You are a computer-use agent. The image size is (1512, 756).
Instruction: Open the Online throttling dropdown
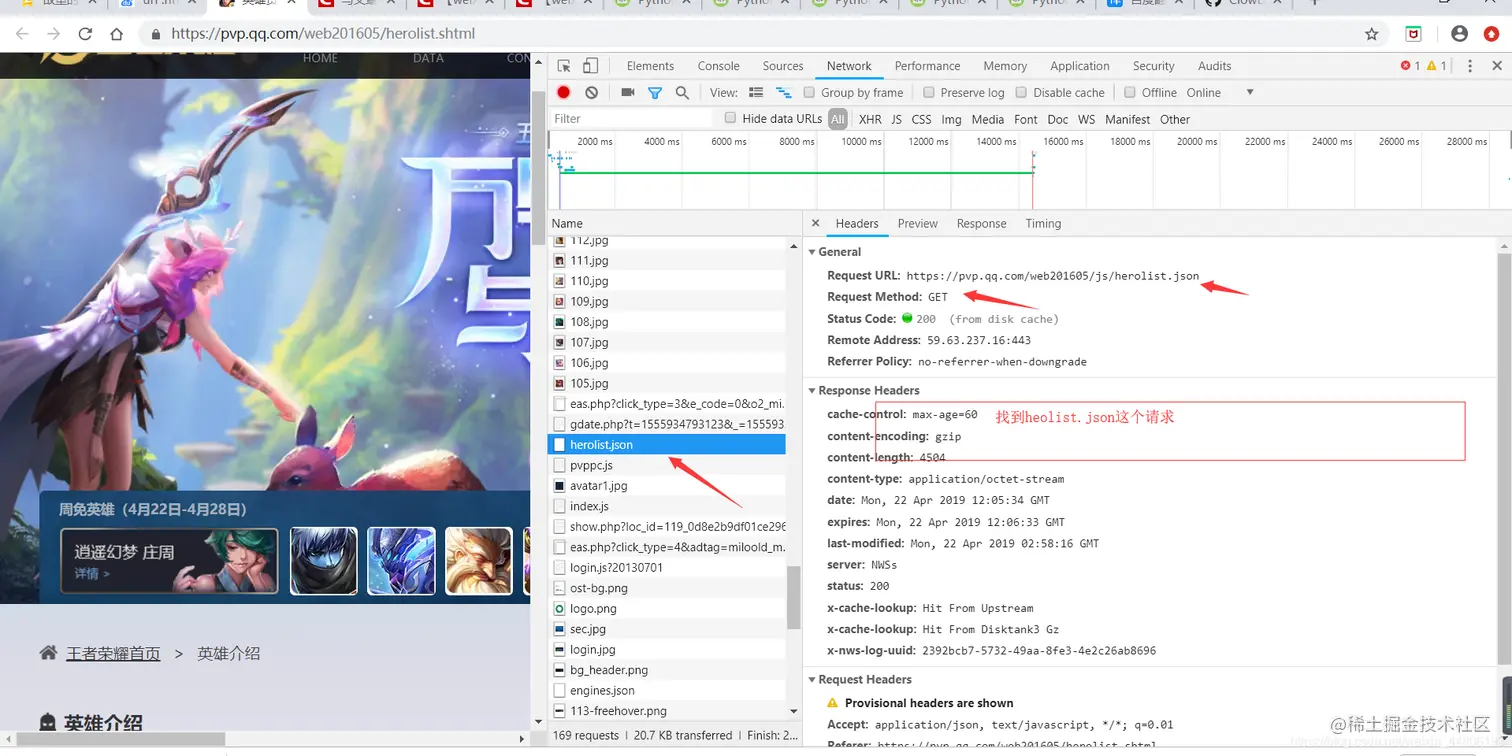click(1220, 92)
